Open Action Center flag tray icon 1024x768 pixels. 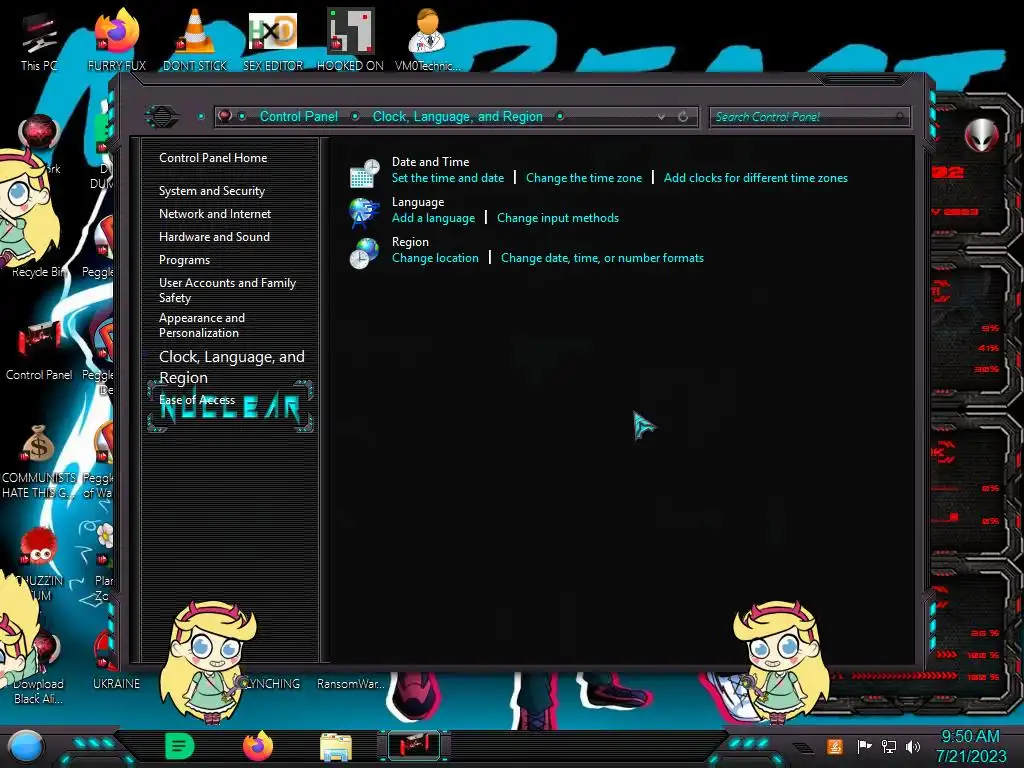pos(864,746)
